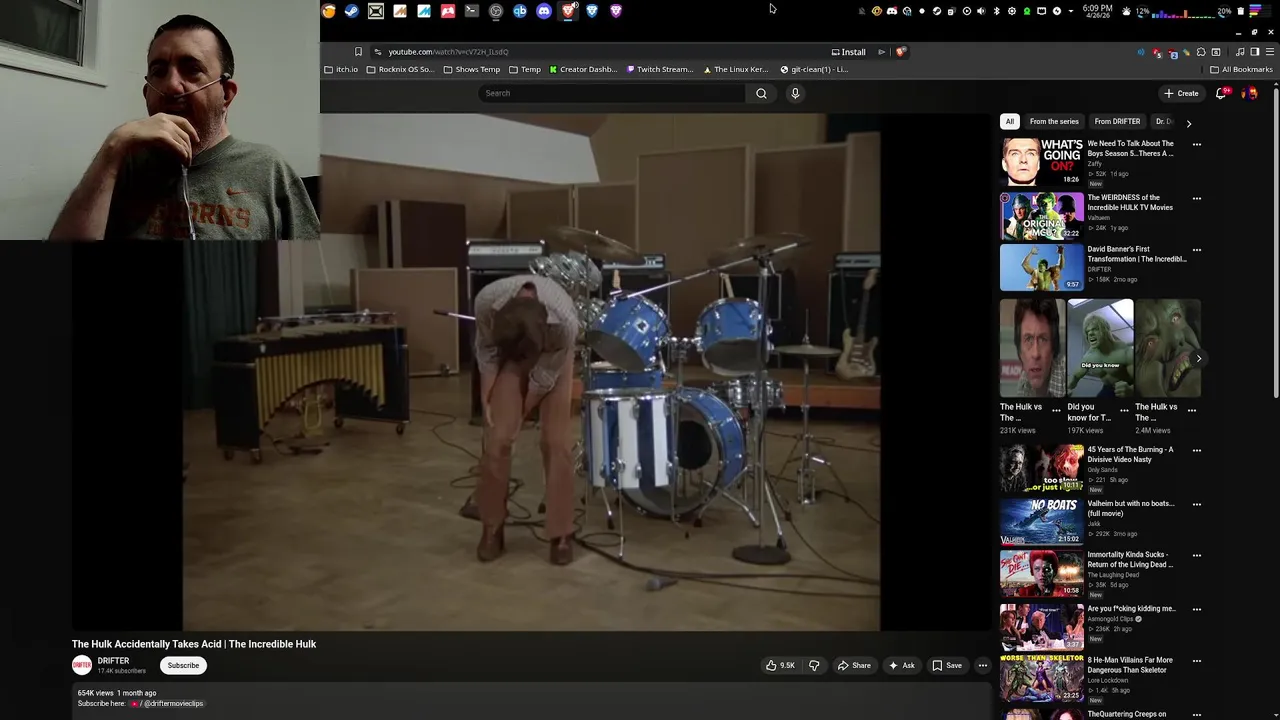Dislike the video with thumbs down
The height and width of the screenshot is (720, 1280).
click(x=814, y=665)
